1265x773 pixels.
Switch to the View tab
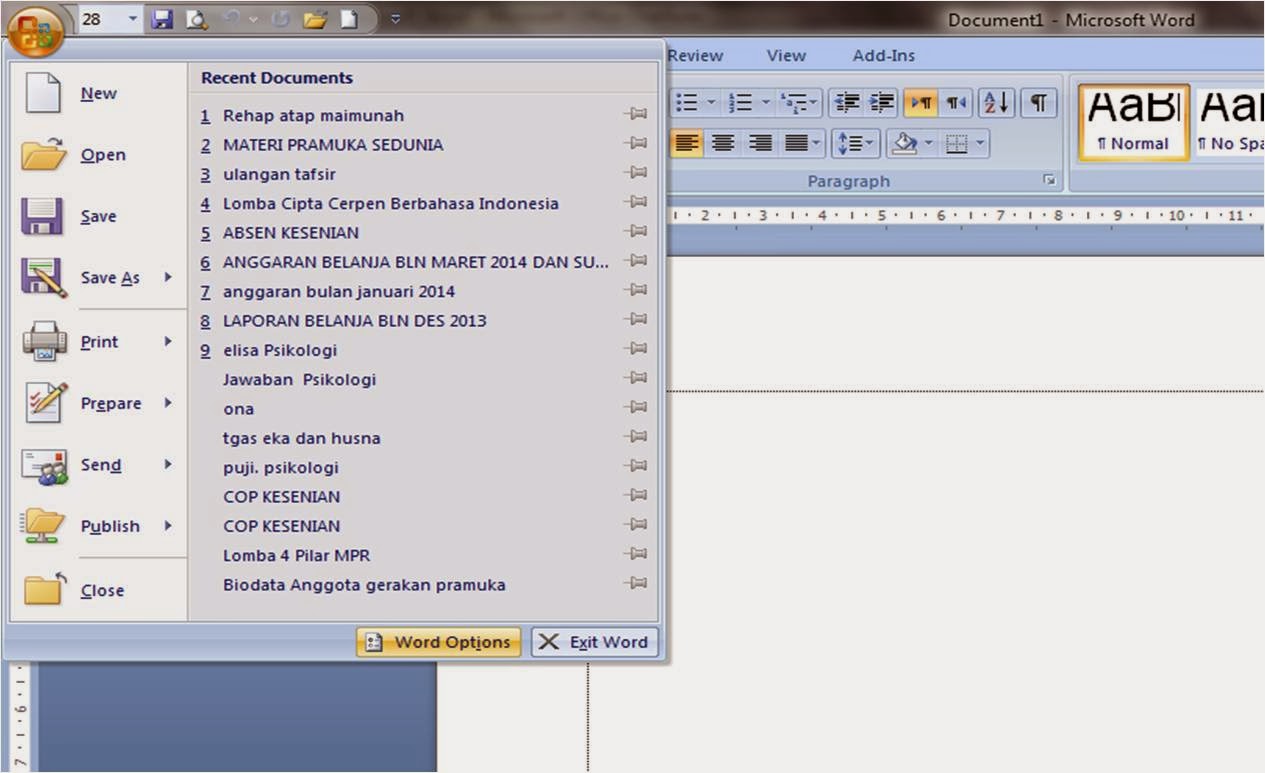(x=786, y=56)
